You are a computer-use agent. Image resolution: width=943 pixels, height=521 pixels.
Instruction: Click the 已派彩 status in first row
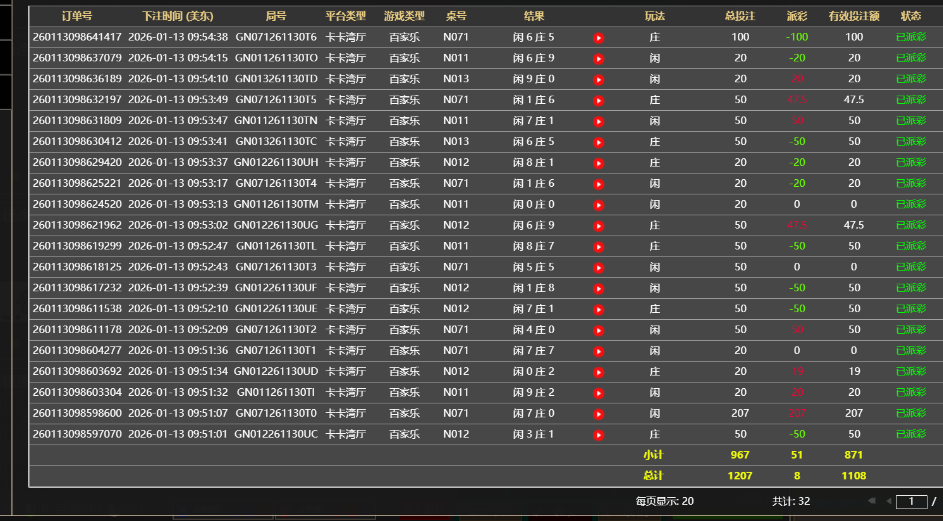(x=910, y=38)
